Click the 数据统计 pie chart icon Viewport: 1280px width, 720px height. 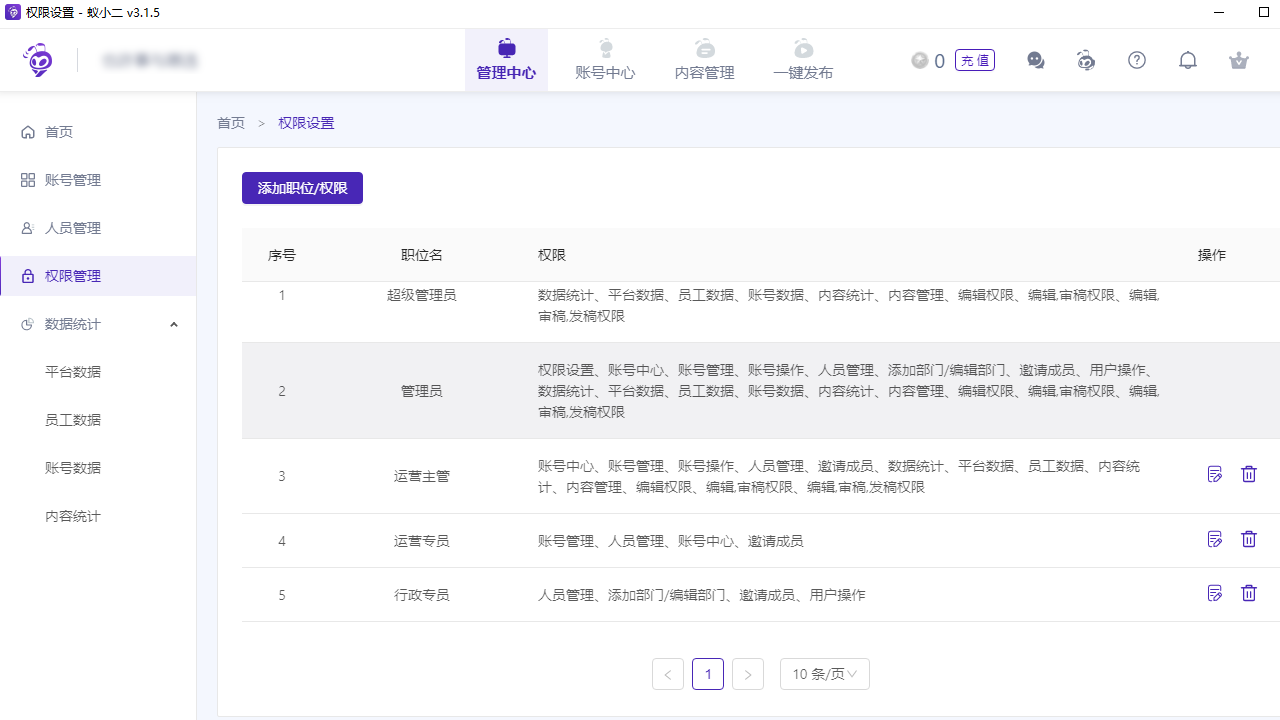[x=28, y=324]
